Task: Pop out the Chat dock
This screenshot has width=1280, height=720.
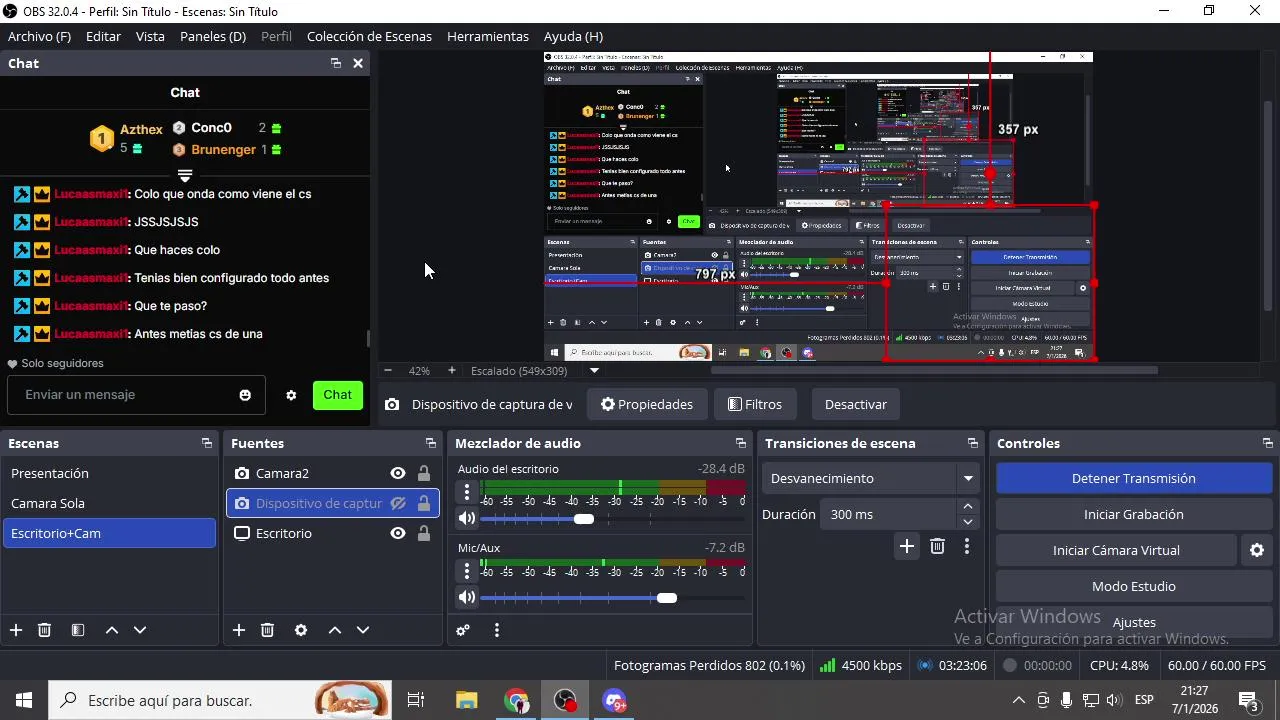Action: tap(336, 63)
